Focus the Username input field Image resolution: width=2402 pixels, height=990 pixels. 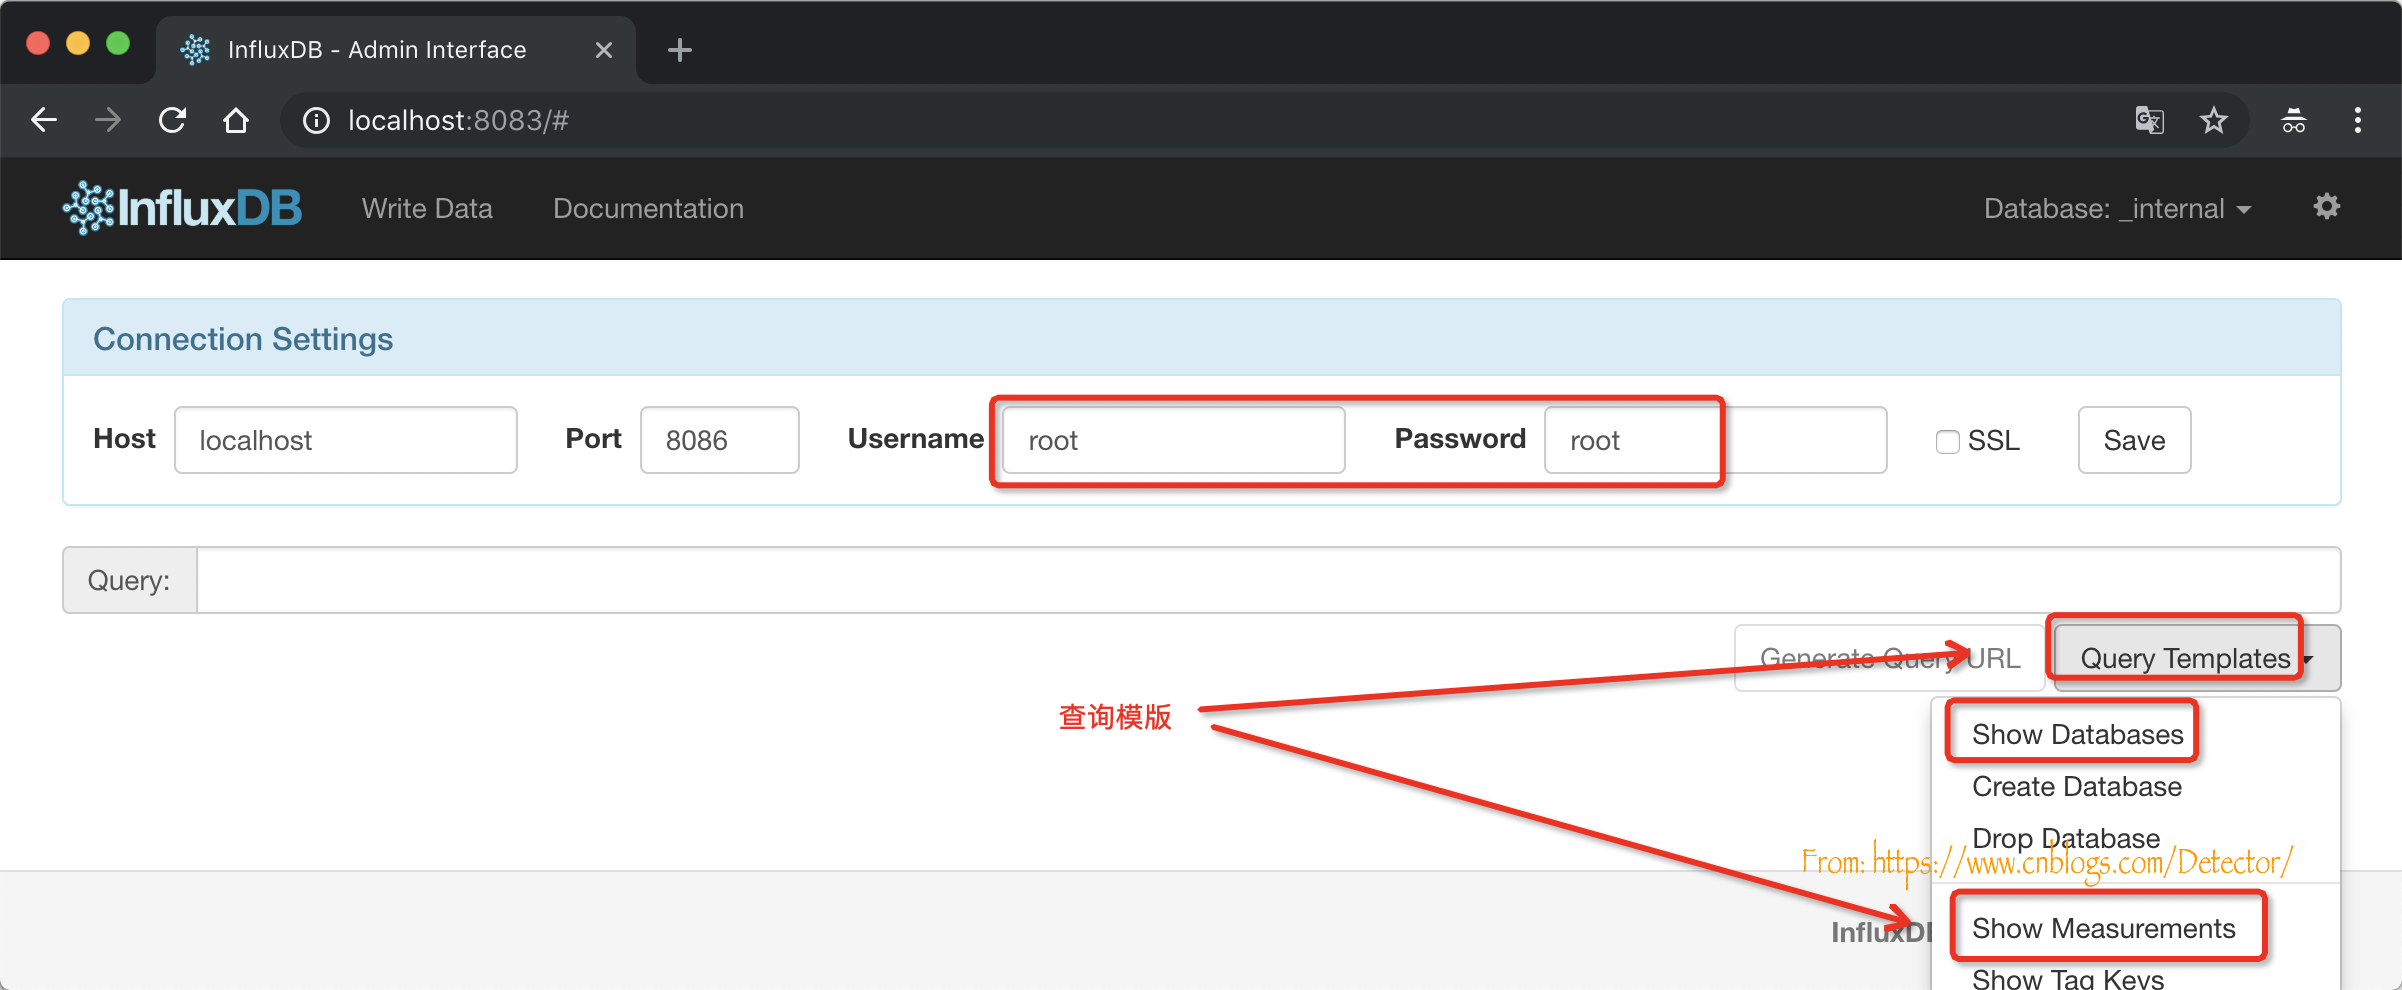pos(1173,440)
